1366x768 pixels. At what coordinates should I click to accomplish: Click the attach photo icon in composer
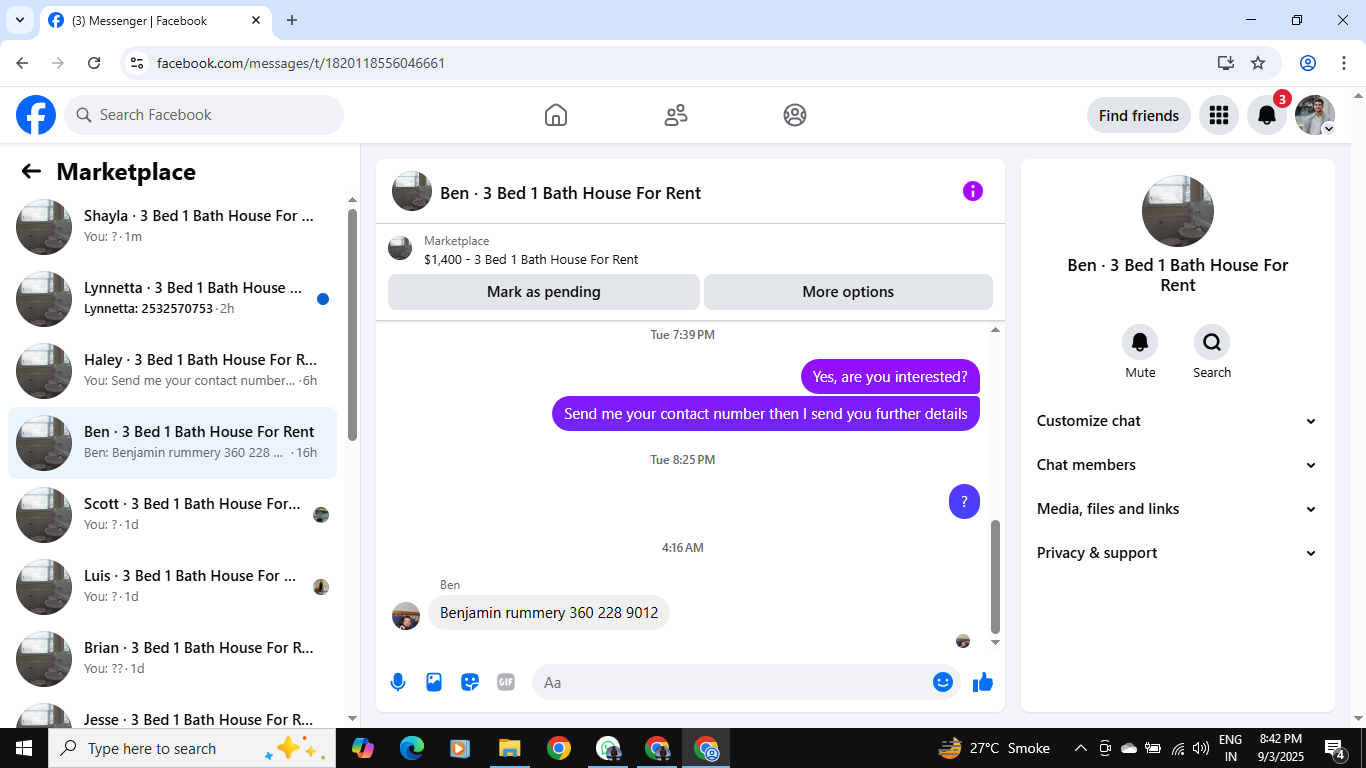434,682
